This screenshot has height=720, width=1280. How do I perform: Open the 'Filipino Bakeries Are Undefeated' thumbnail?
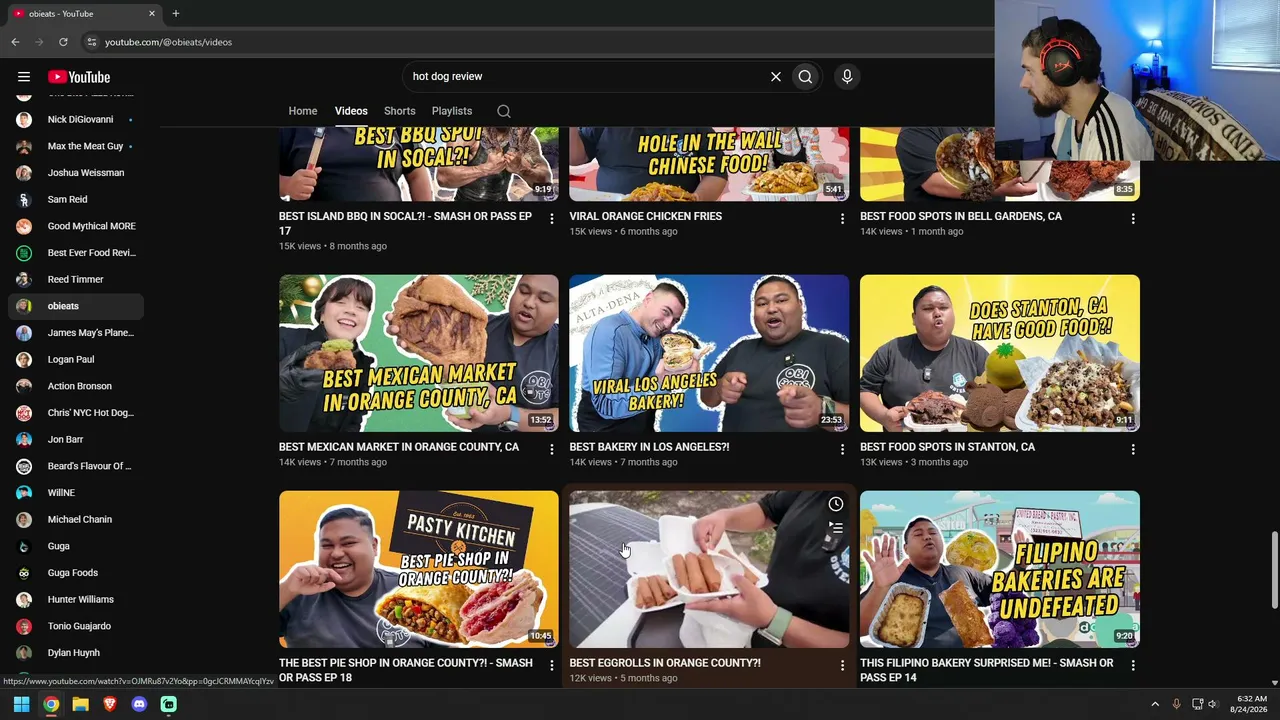click(1000, 569)
